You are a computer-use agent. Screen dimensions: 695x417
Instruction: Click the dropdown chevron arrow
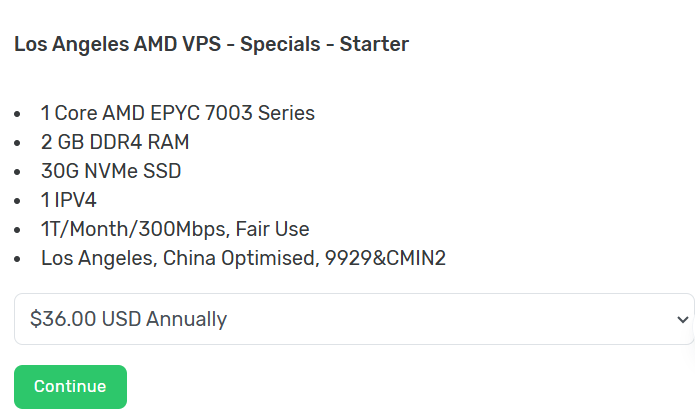tap(683, 319)
